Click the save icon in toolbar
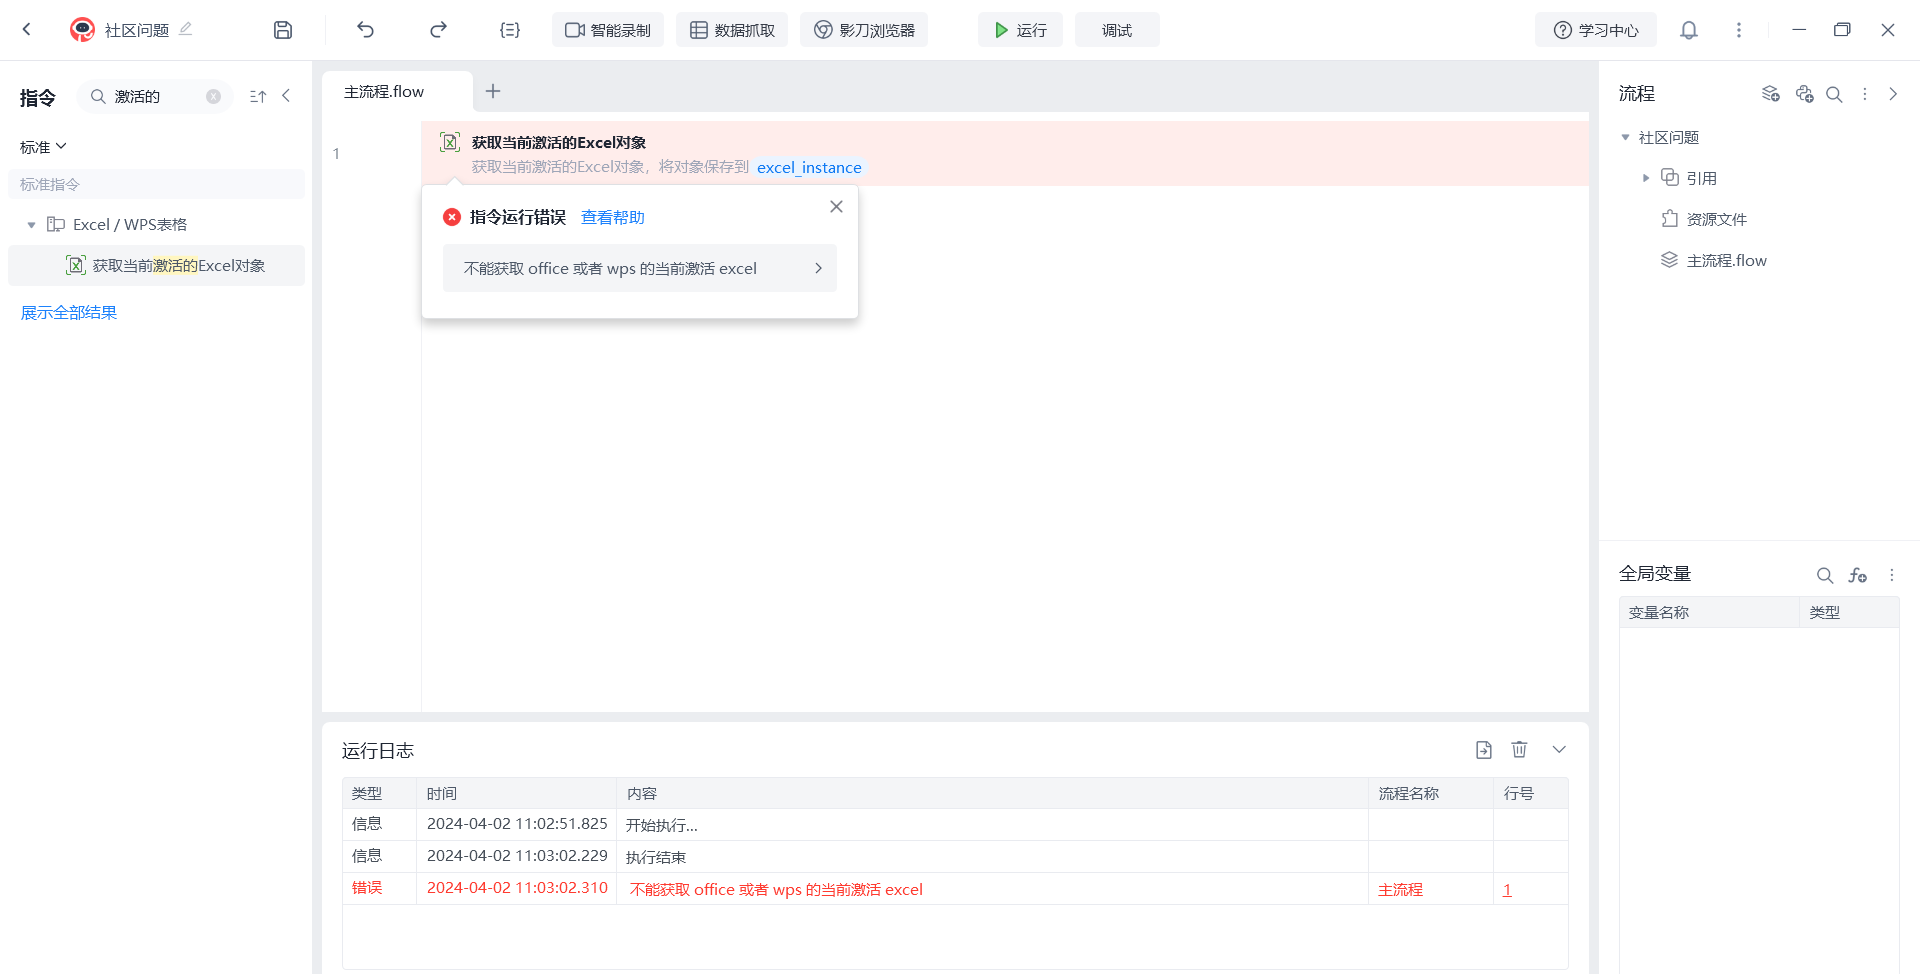The height and width of the screenshot is (974, 1920). click(283, 30)
